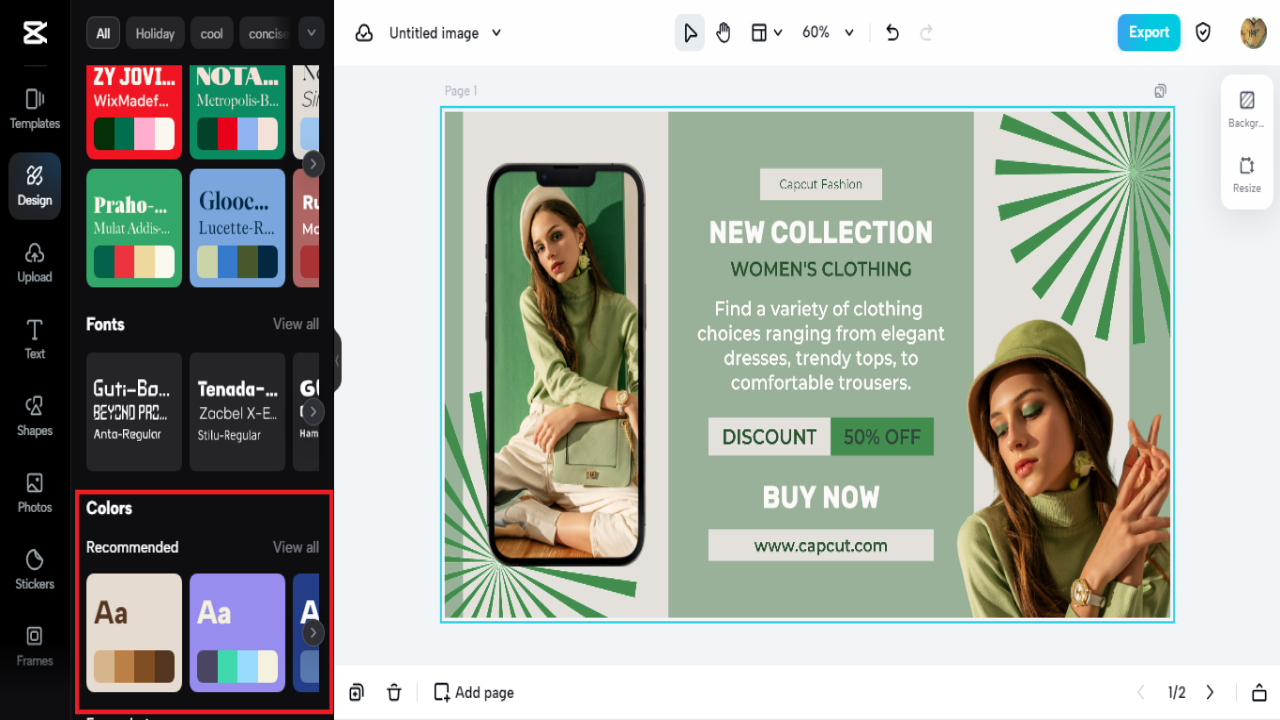Select the WOMEN'S CLOTHING text
Screen dimensions: 1280x720
pyautogui.click(x=821, y=269)
